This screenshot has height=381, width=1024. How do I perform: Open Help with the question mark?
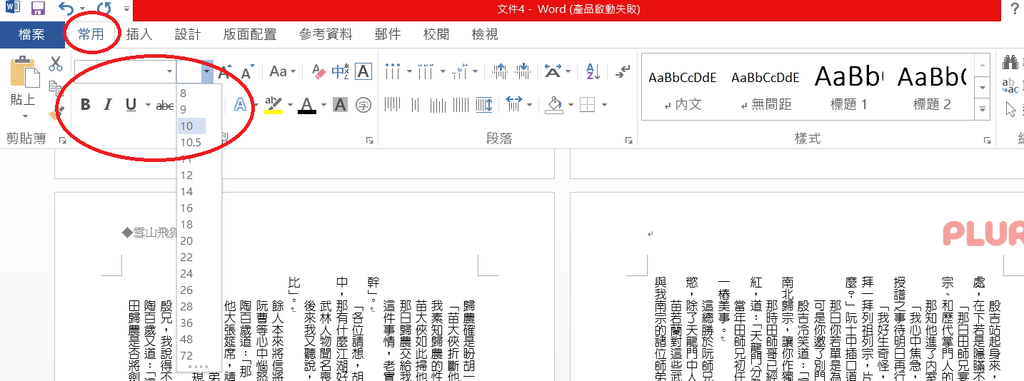click(x=1014, y=9)
